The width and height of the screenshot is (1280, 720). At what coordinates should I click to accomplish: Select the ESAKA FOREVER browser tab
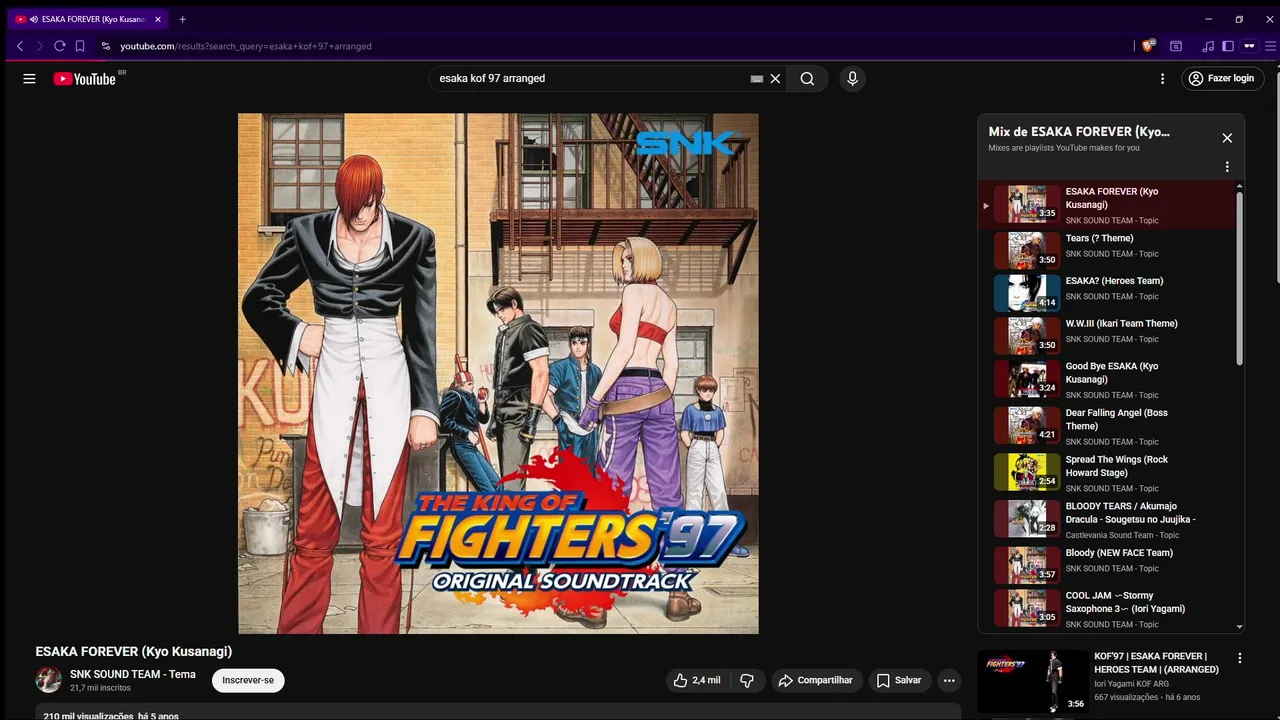click(87, 19)
